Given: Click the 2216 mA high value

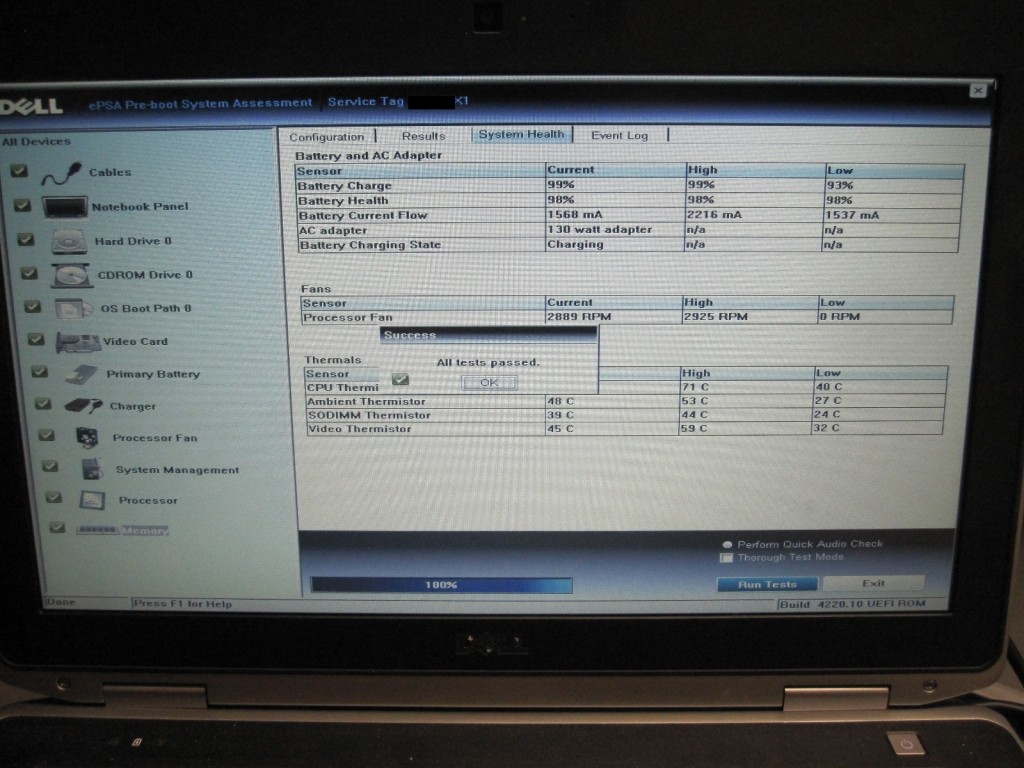Looking at the screenshot, I should pyautogui.click(x=714, y=215).
